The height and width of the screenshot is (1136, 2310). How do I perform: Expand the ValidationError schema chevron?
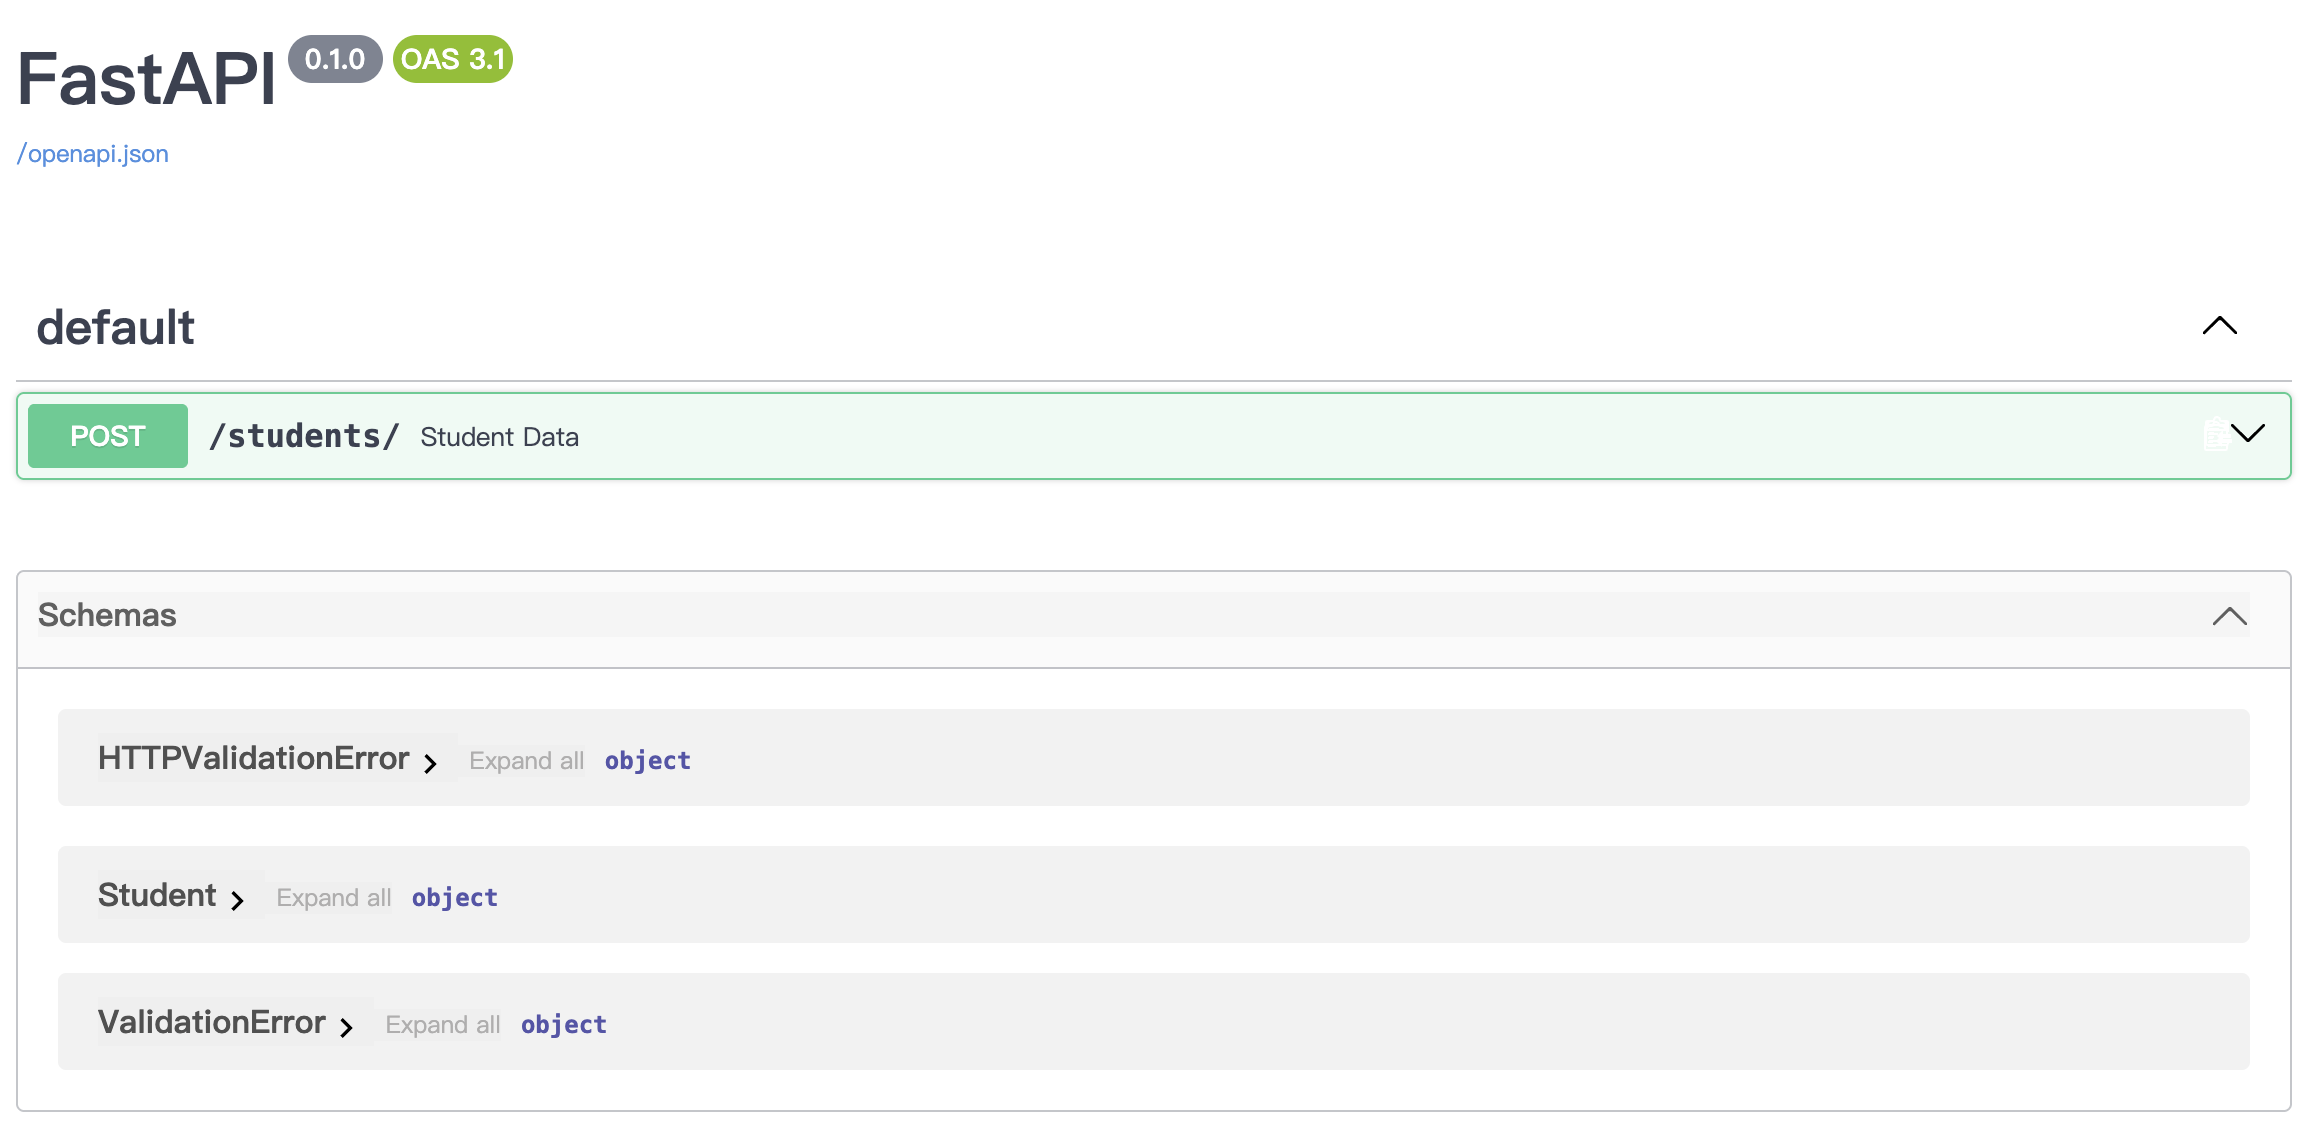coord(347,1027)
